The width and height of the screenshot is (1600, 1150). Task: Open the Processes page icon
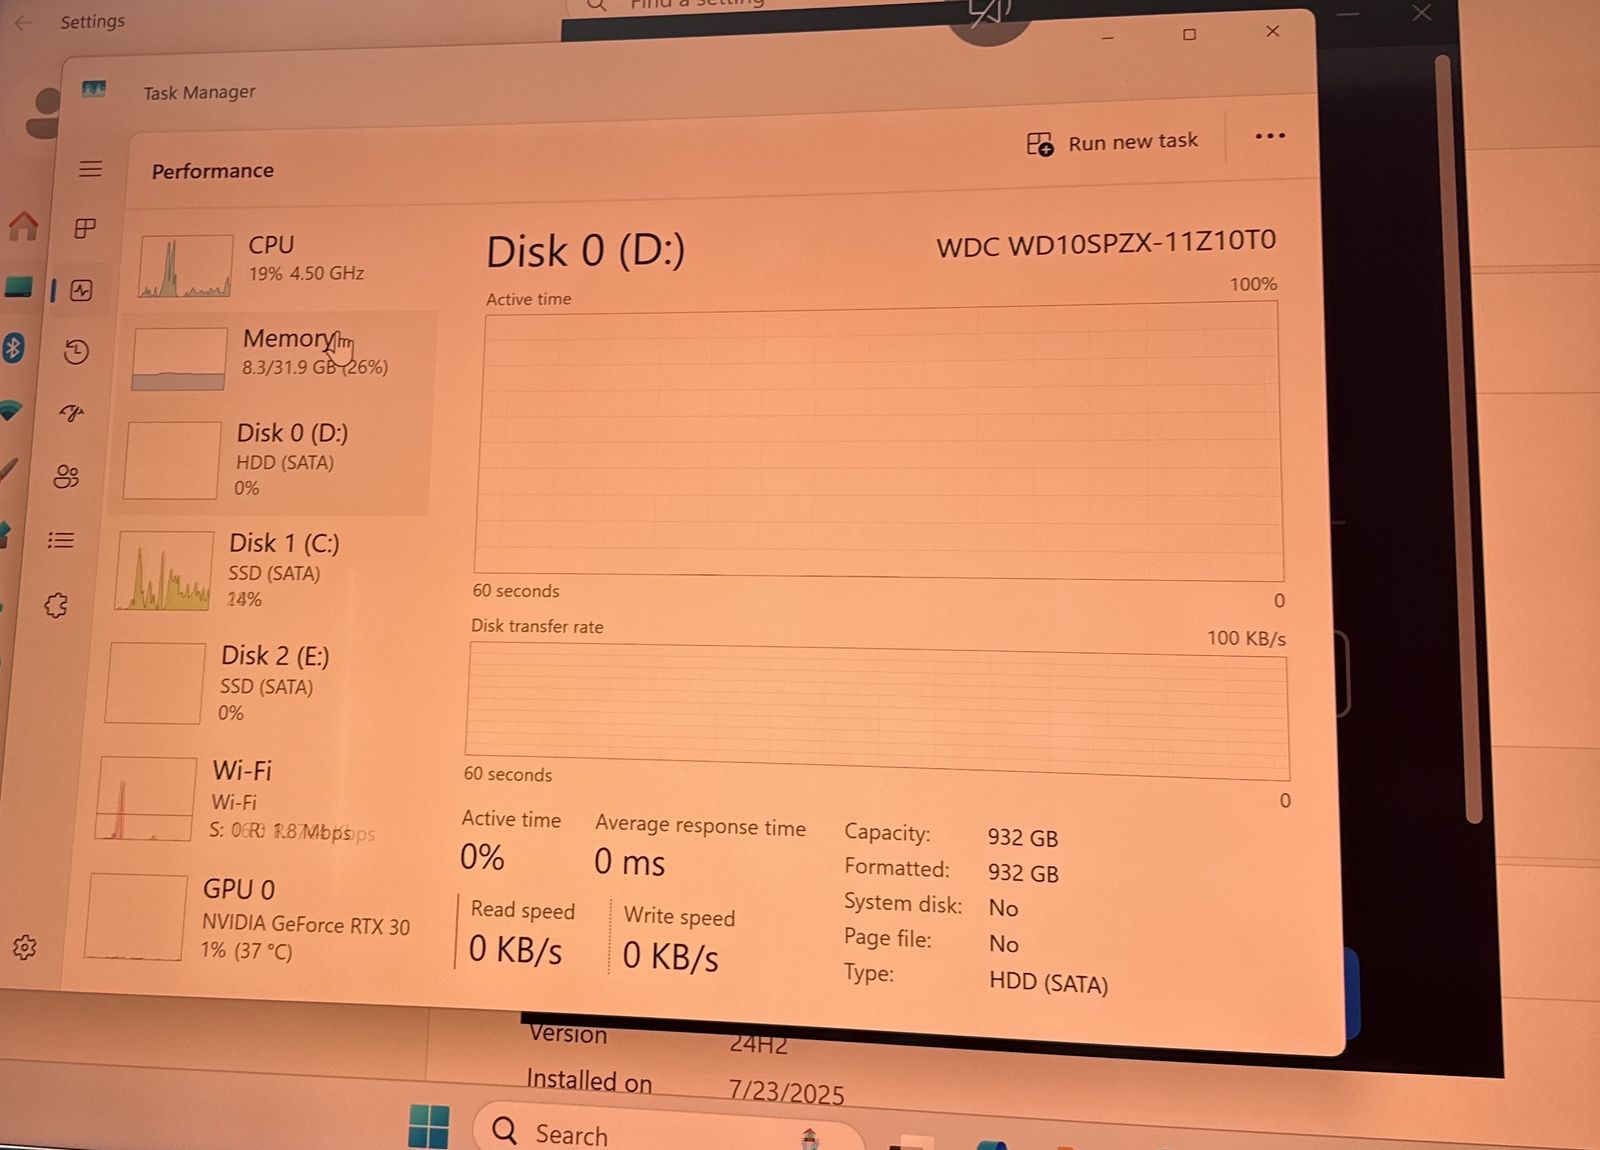coord(85,229)
